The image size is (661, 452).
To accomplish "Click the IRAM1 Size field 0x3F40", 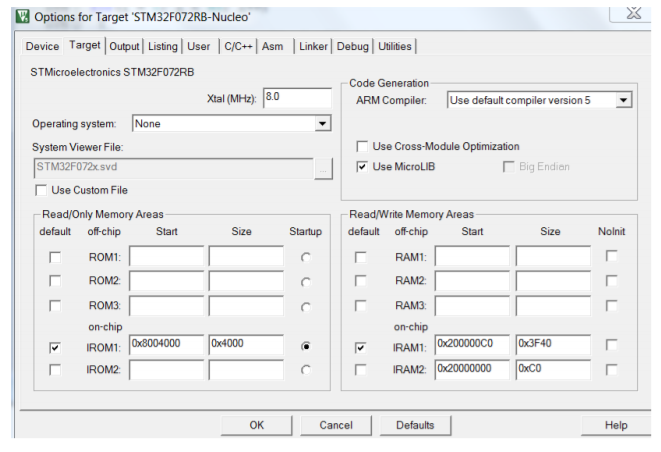I will tap(553, 344).
